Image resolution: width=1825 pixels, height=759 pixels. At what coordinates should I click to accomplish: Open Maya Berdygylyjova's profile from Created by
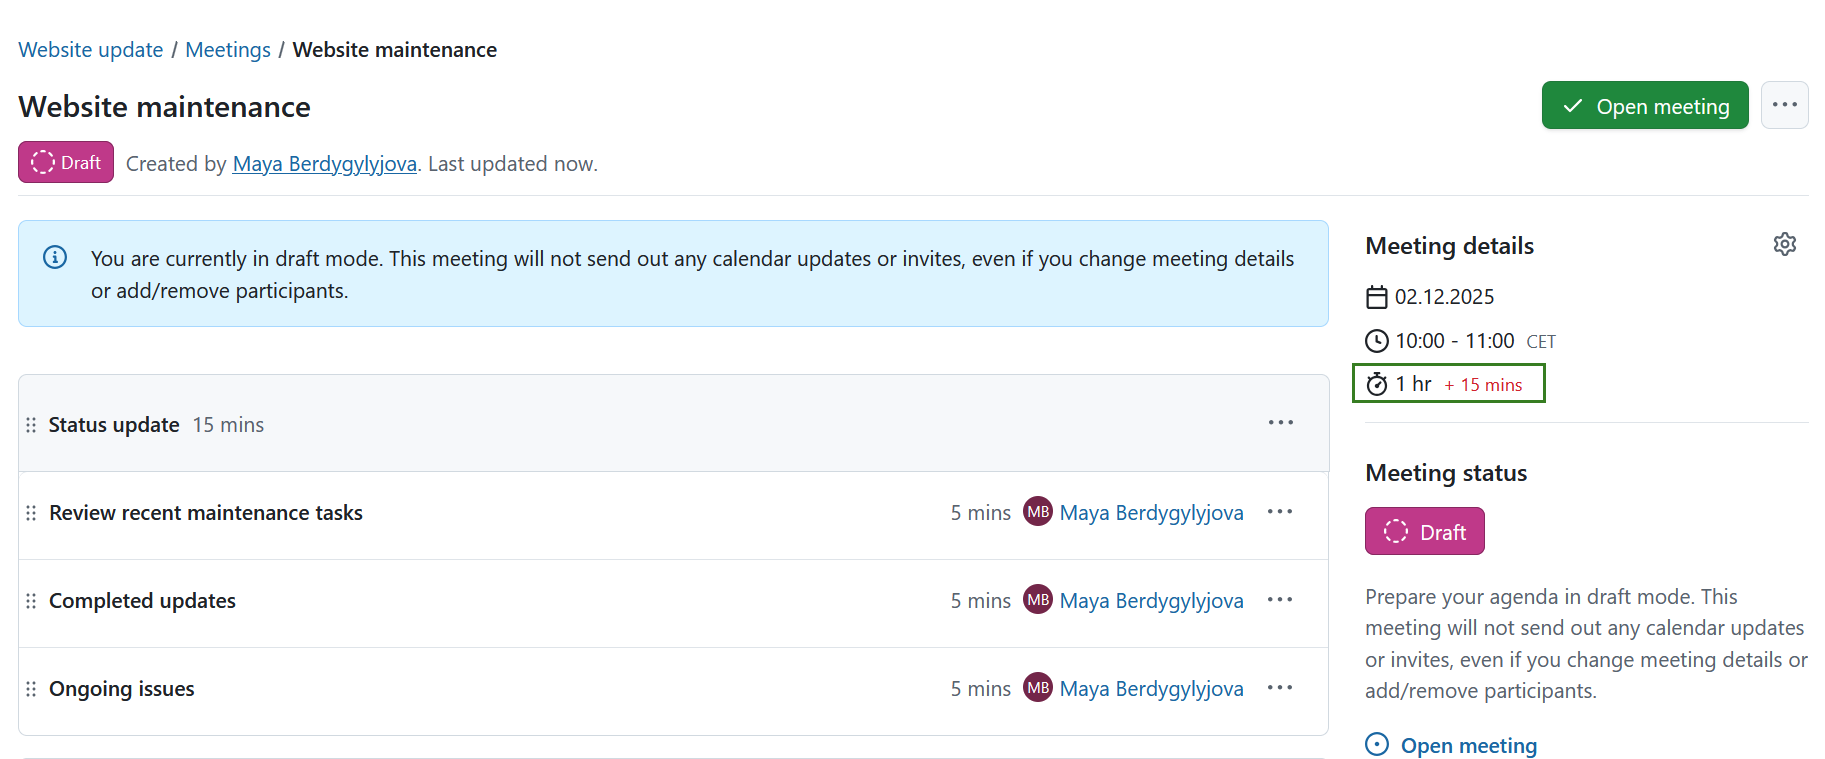[324, 164]
